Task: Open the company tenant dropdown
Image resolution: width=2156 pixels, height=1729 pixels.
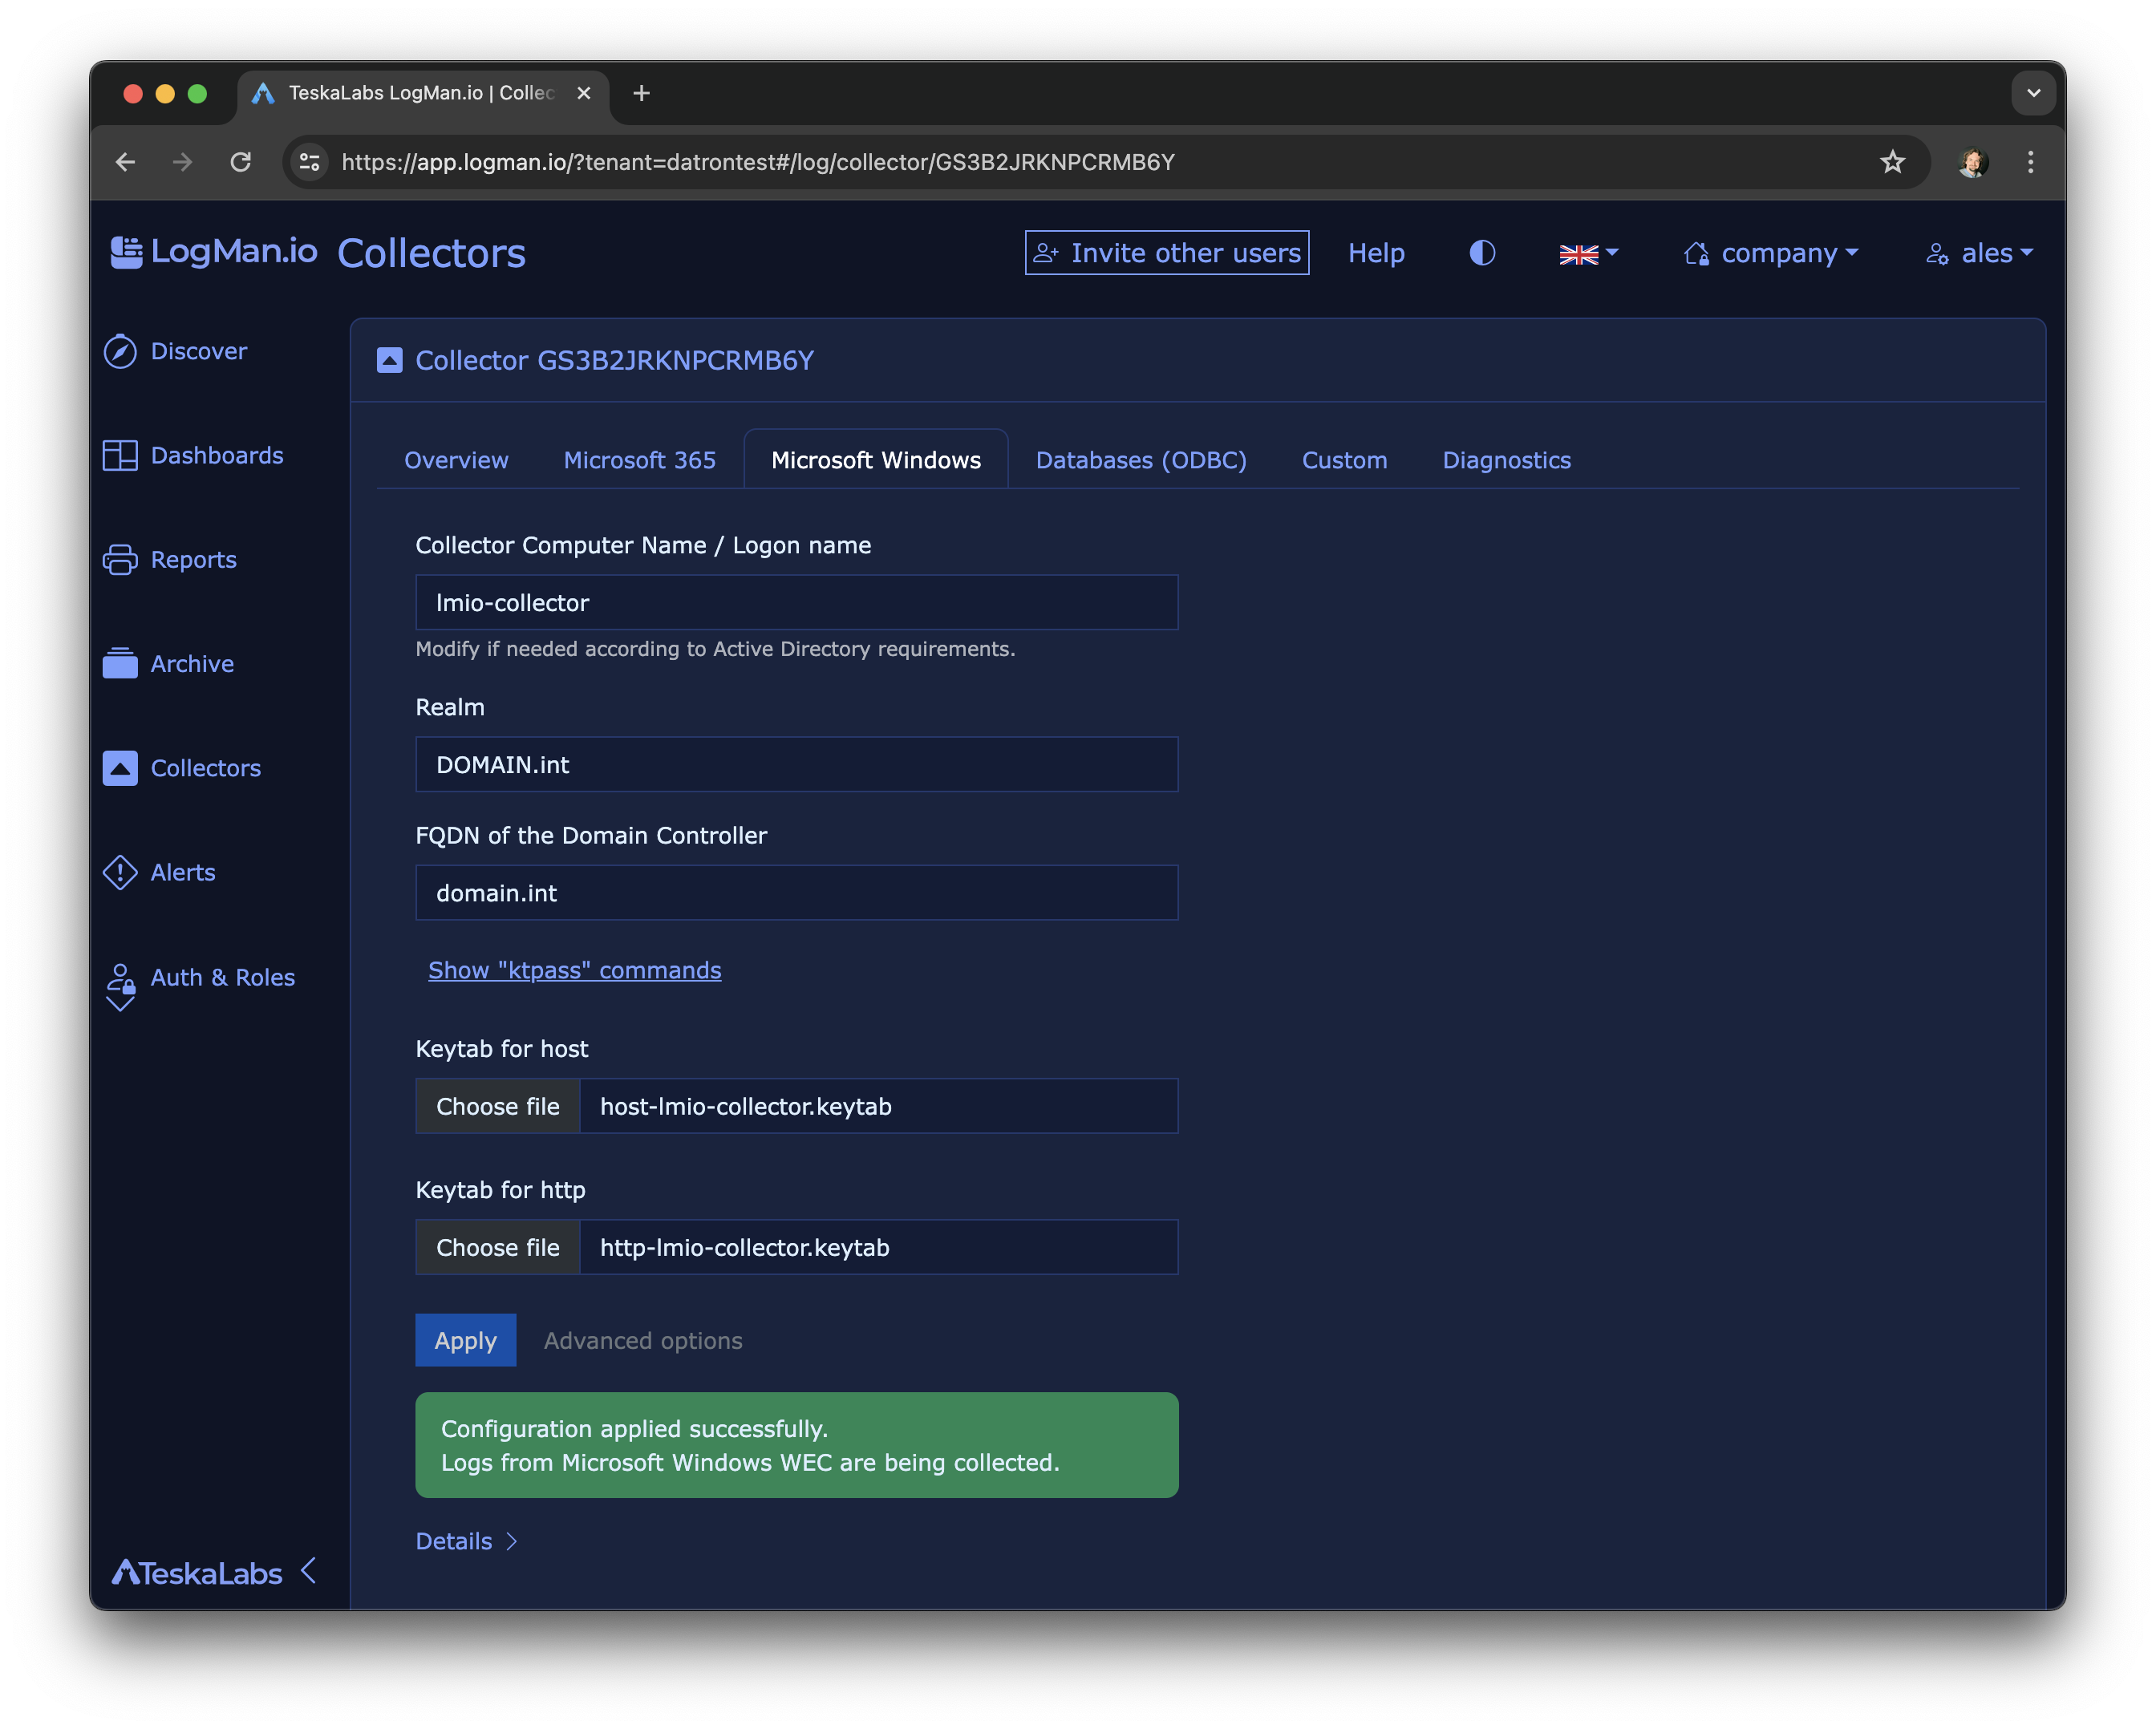Action: [x=1771, y=253]
